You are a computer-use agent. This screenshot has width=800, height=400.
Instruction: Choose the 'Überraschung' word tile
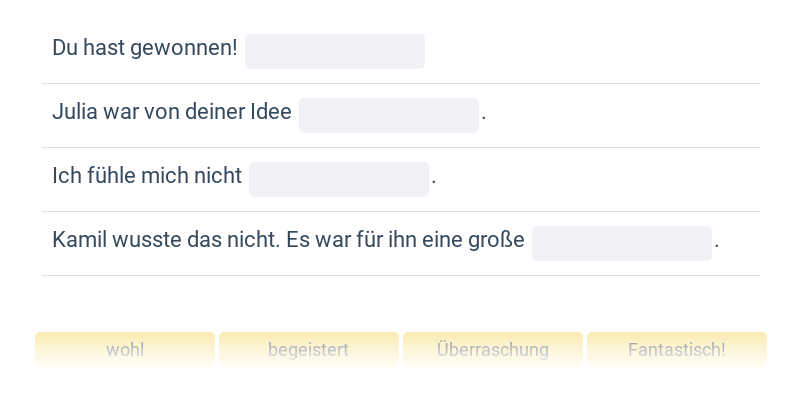[493, 350]
